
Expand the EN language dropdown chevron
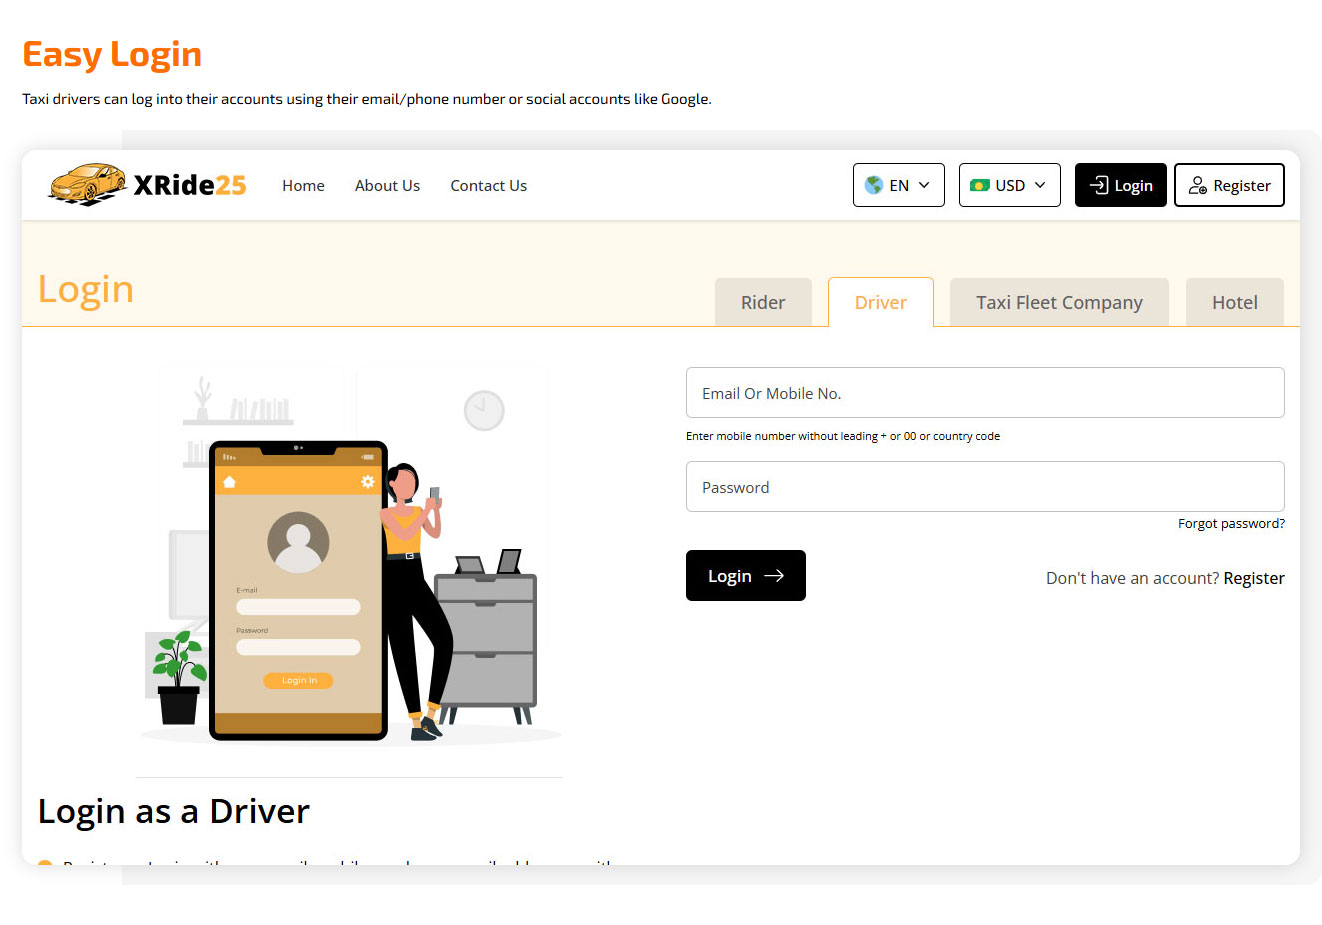pyautogui.click(x=924, y=185)
